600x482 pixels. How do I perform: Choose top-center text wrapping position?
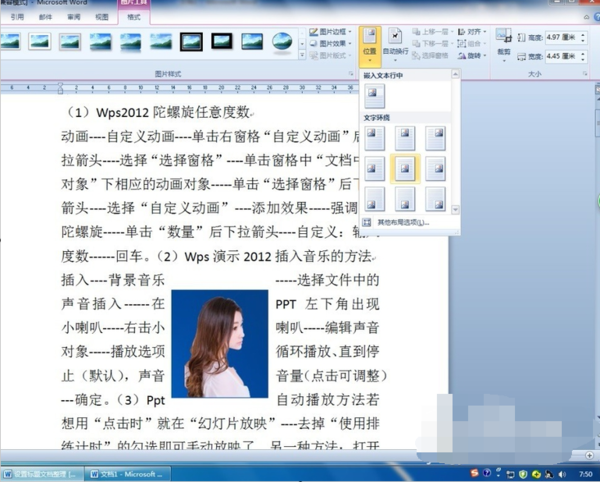pyautogui.click(x=405, y=138)
